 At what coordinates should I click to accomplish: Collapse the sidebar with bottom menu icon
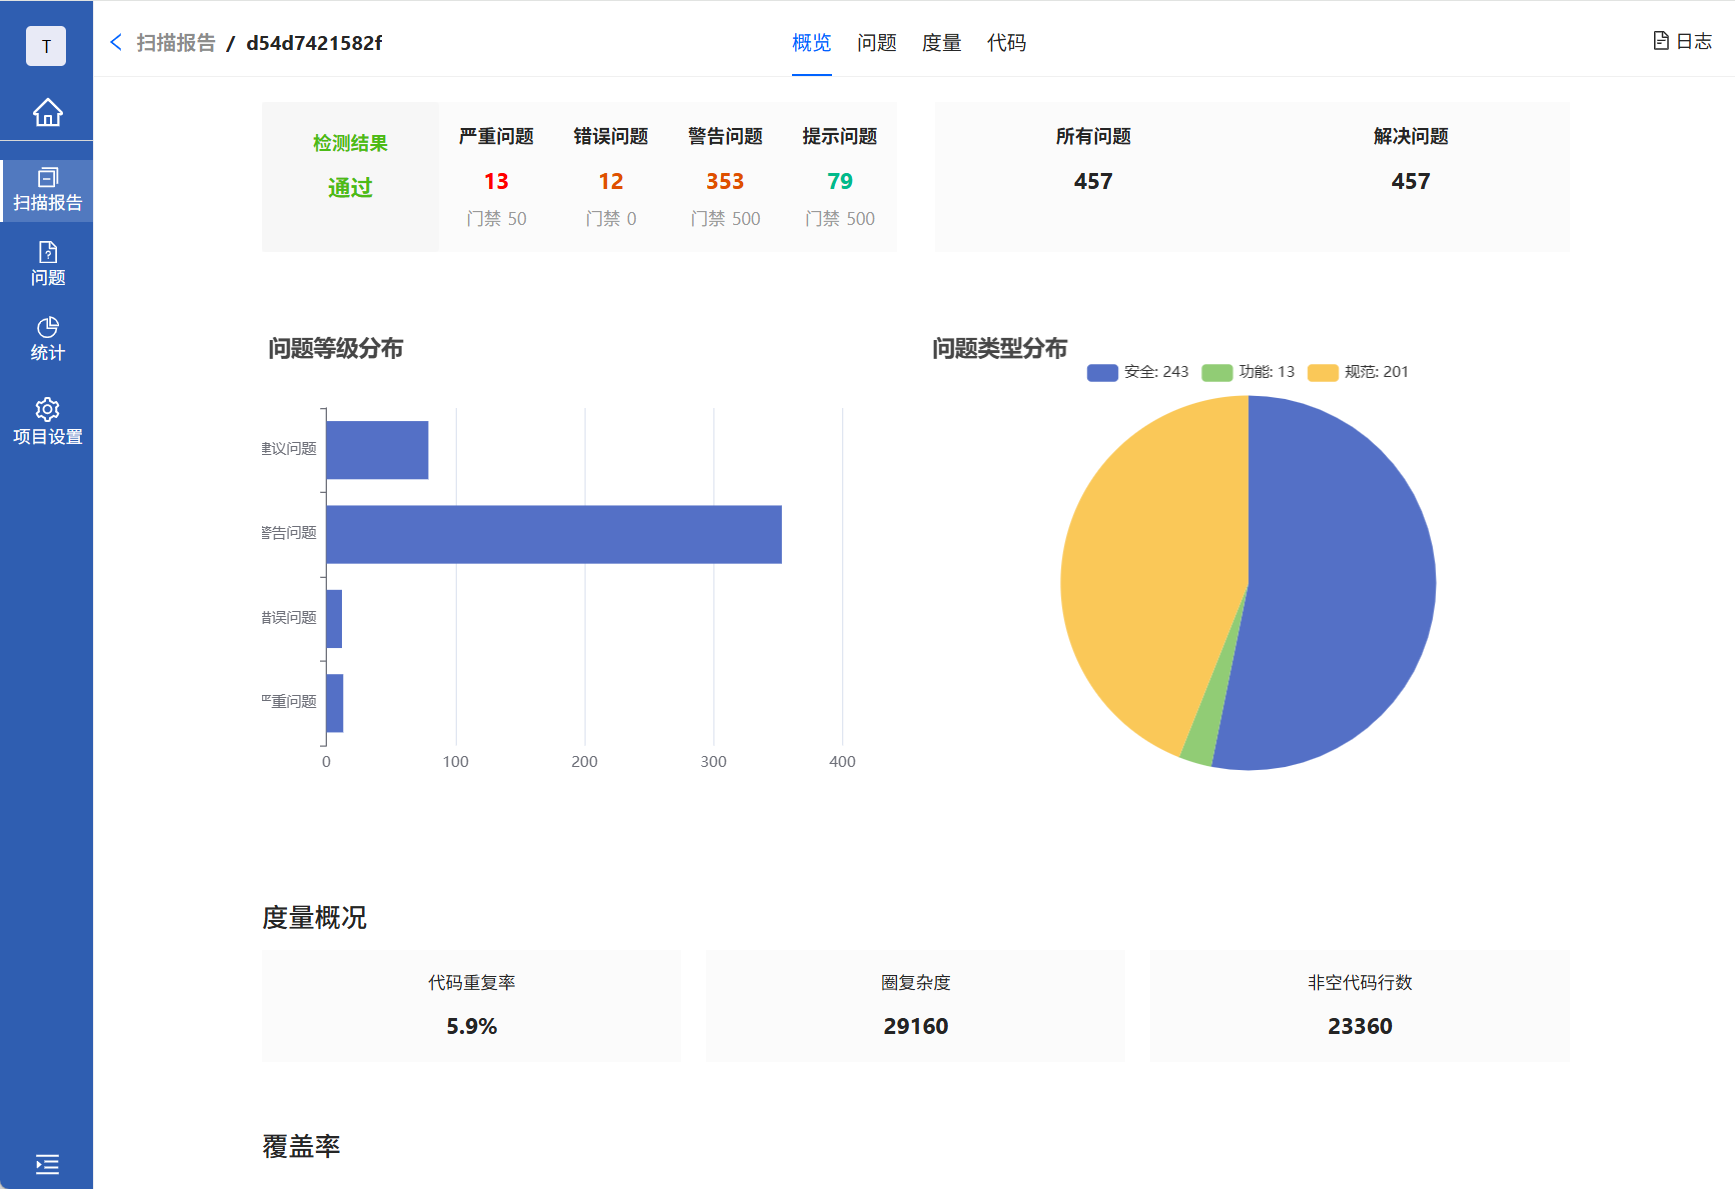(47, 1164)
